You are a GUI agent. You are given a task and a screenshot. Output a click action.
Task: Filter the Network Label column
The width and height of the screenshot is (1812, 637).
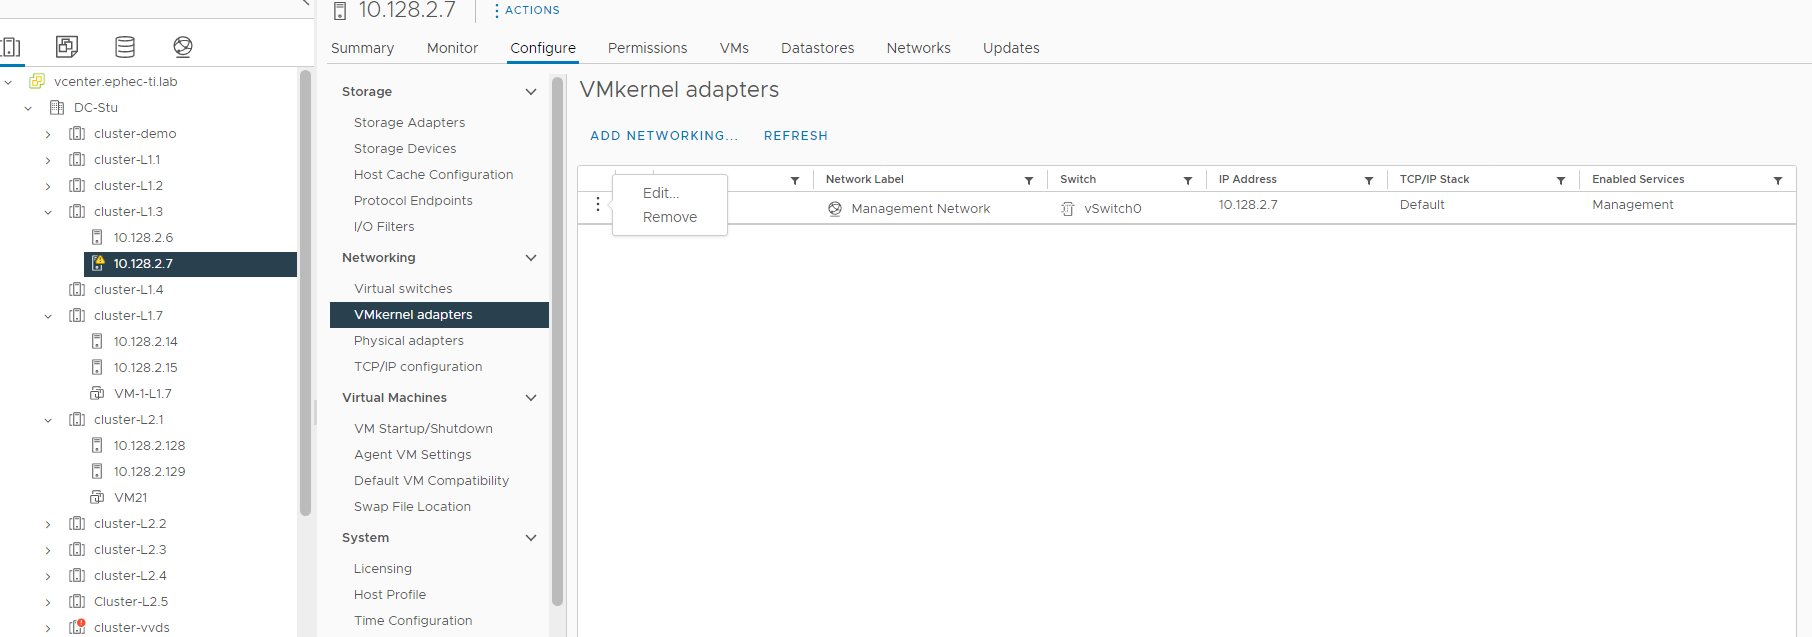(1029, 180)
